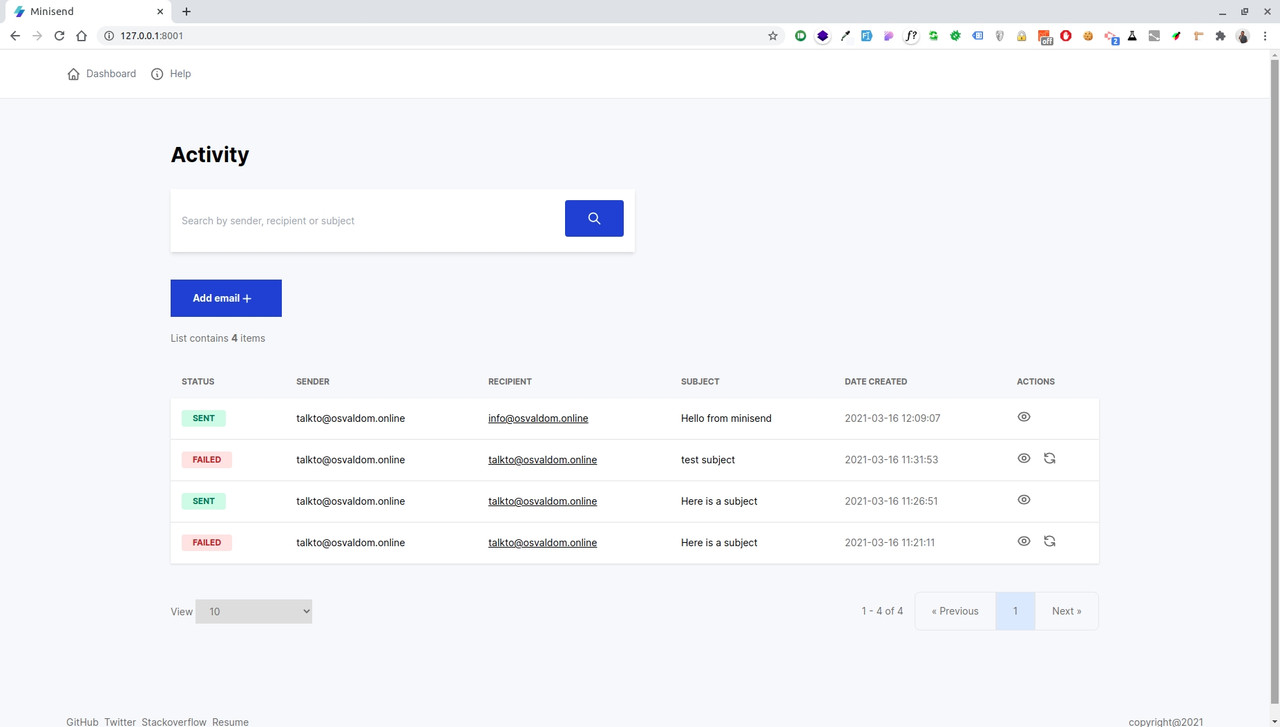The height and width of the screenshot is (727, 1280).
Task: Click the date 2021-03-16 12:09:07
Action: [x=892, y=419]
